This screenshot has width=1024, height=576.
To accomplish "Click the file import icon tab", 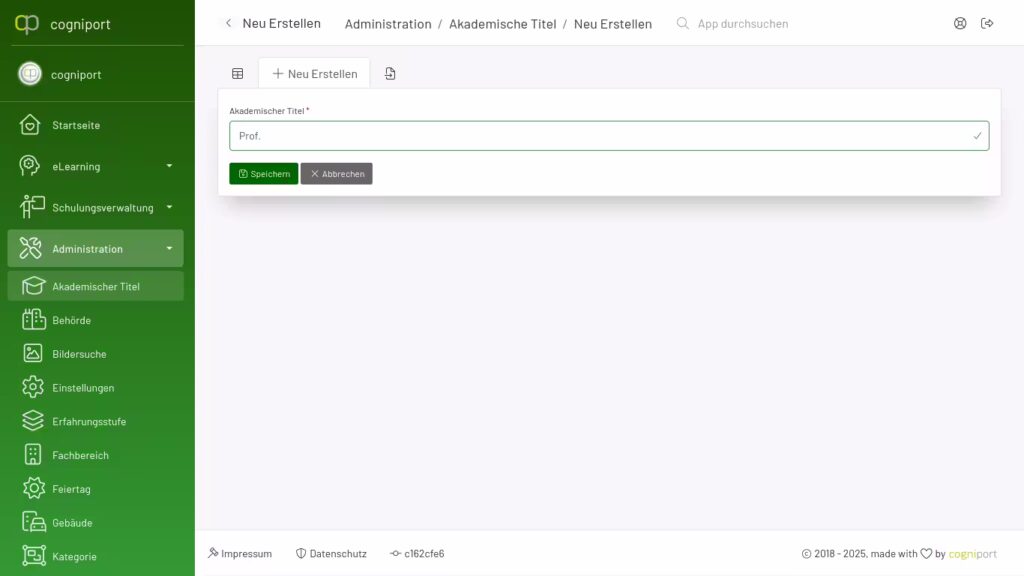I will 390,74.
